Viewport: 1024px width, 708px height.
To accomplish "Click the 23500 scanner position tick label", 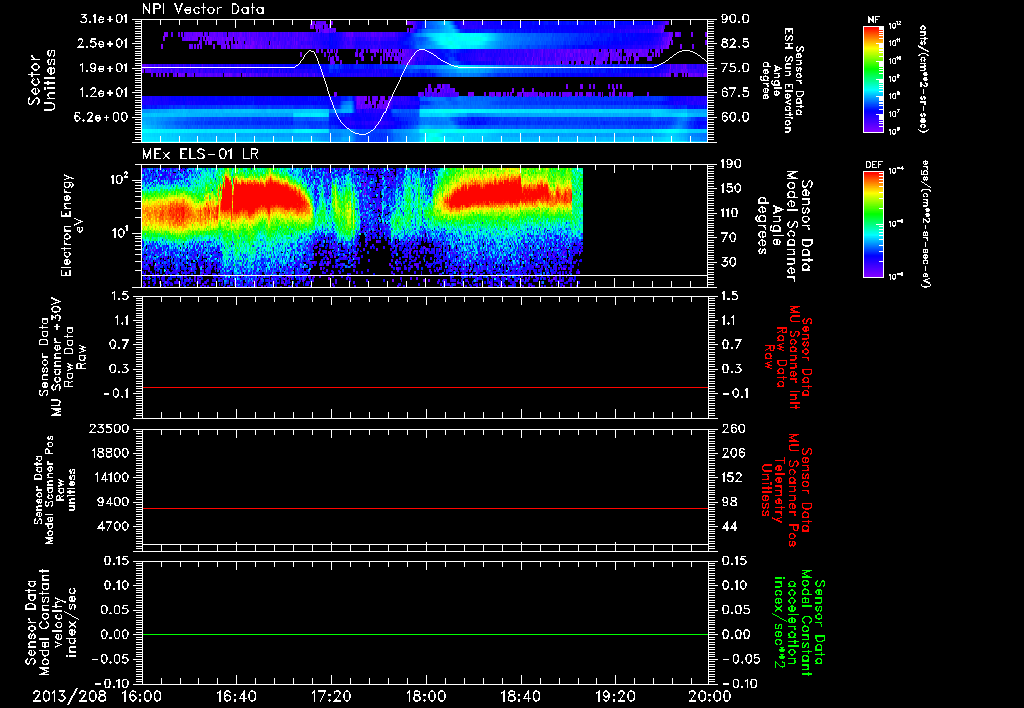I will tap(110, 428).
